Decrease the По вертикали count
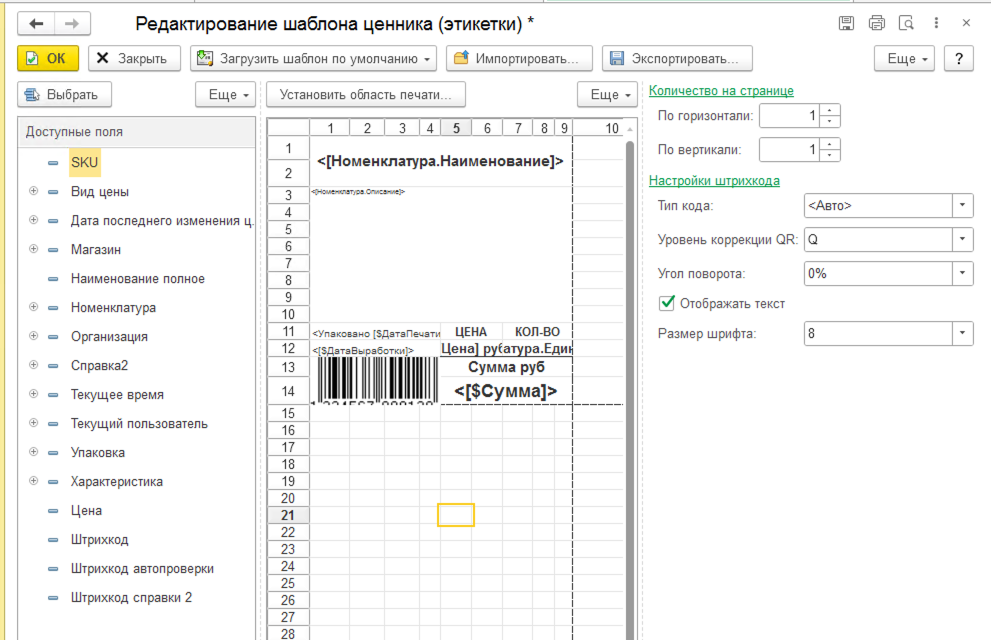The width and height of the screenshot is (991, 640). (x=830, y=156)
